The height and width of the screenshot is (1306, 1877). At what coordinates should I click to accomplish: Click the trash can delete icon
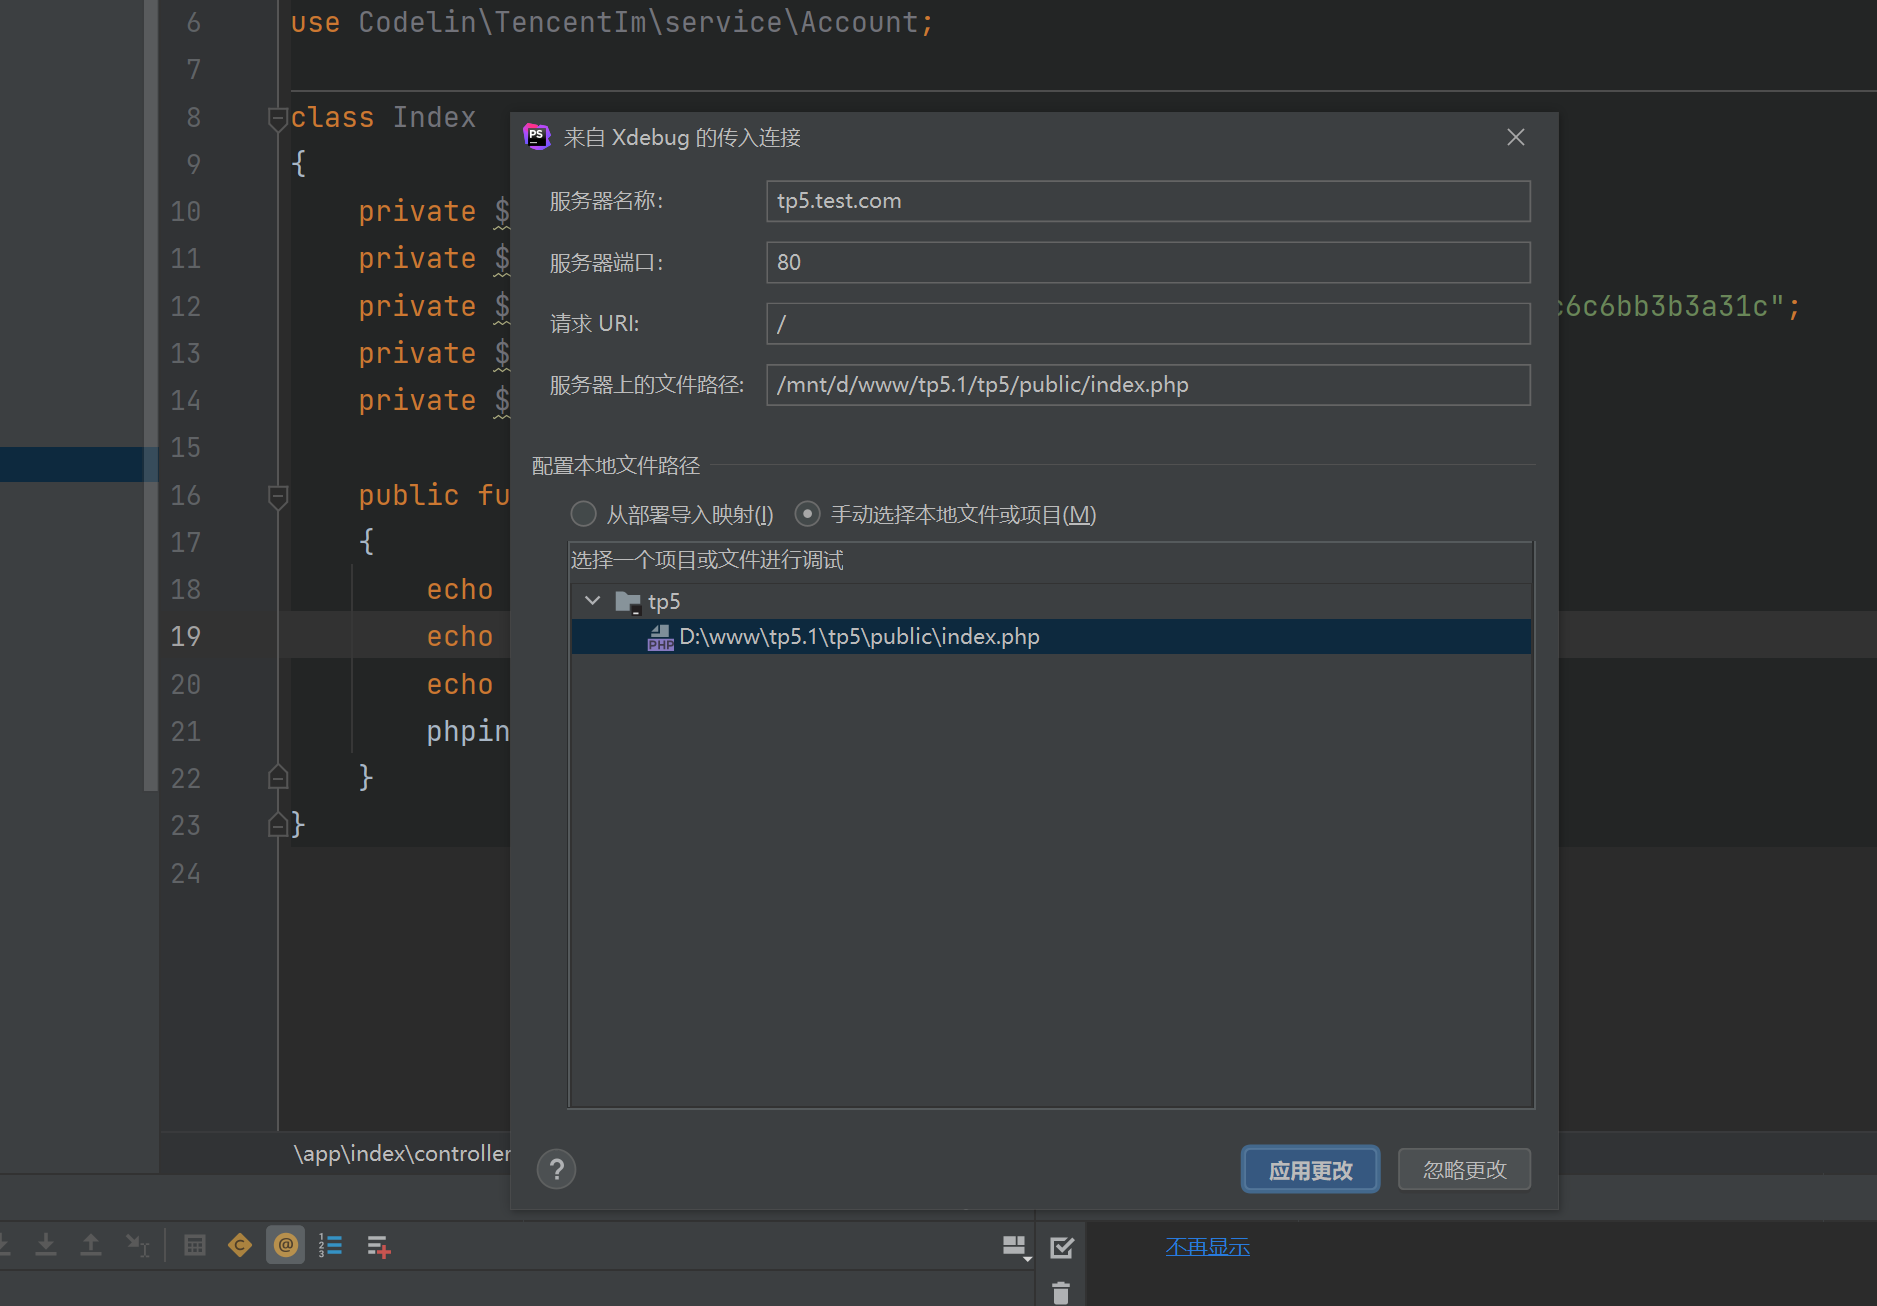[x=1061, y=1293]
